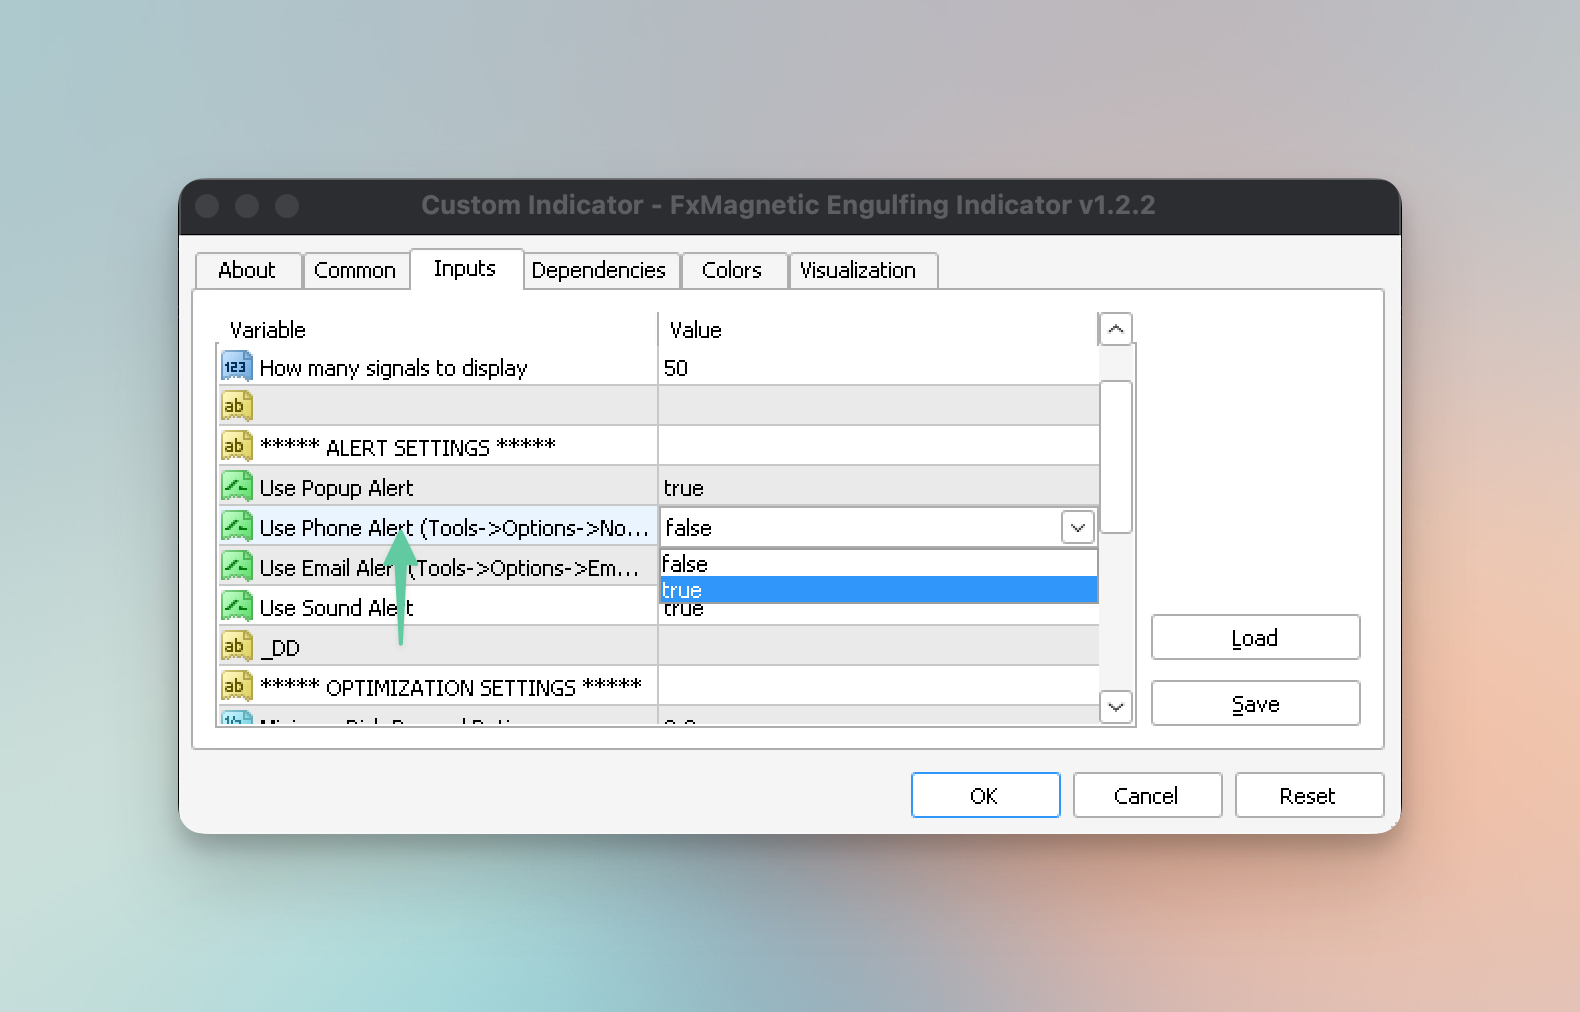Go to the Dependencies tab

pos(599,271)
